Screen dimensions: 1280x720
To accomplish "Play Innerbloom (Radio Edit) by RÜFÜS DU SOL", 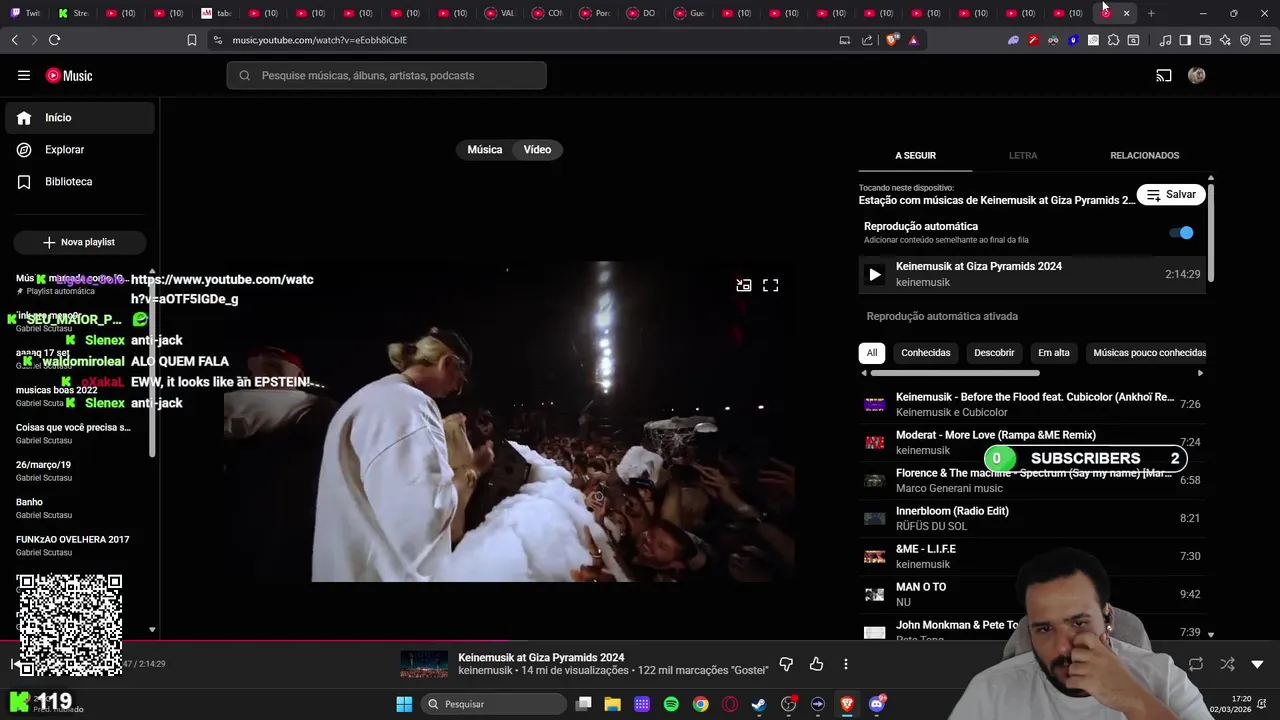I will (x=1032, y=518).
